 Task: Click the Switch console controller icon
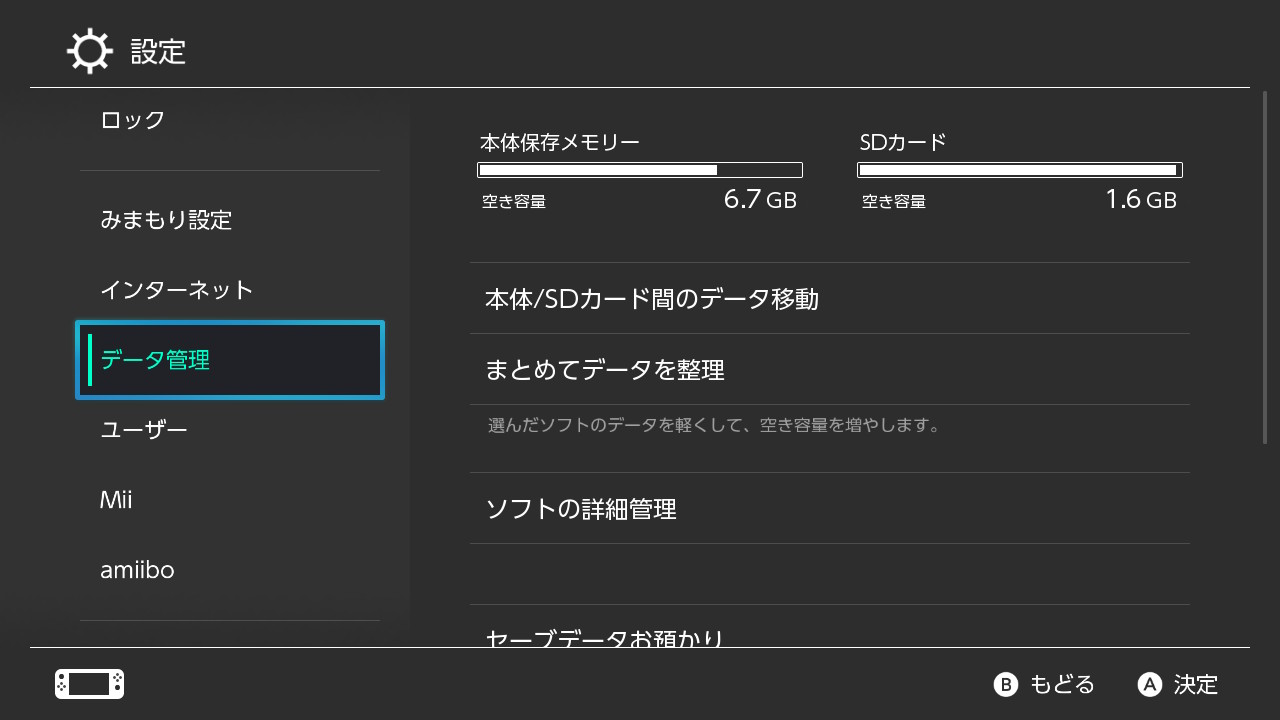(x=89, y=684)
